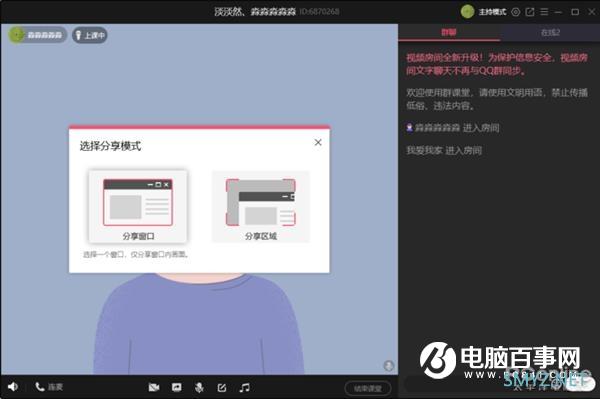
Task: Click the pop-out share icon in title bar
Action: click(x=530, y=12)
